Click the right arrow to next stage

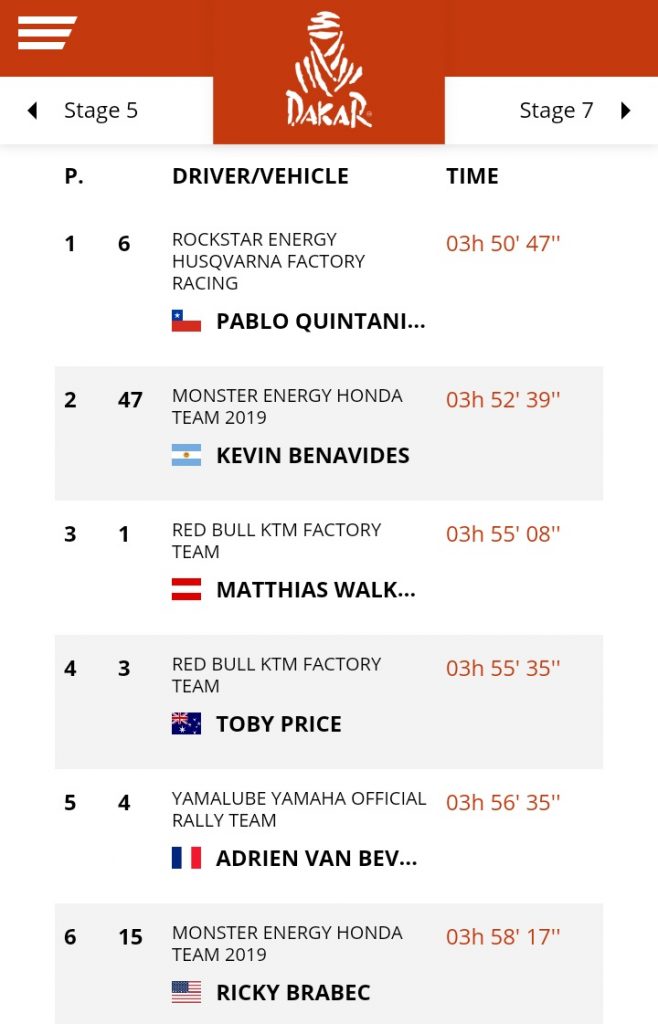click(x=626, y=111)
